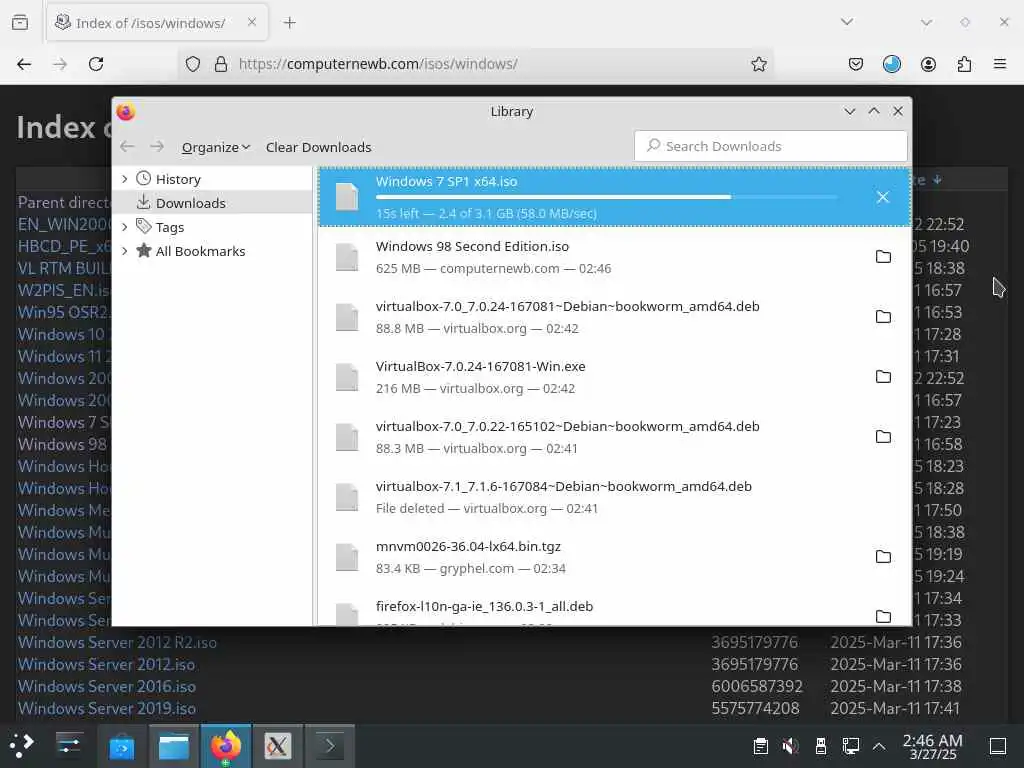Open KDE application launcher
The height and width of the screenshot is (768, 1024).
point(22,746)
